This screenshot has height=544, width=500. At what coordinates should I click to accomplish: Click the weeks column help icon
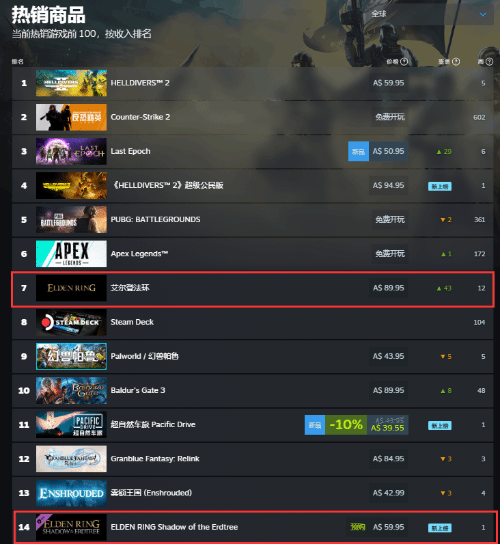[489, 62]
